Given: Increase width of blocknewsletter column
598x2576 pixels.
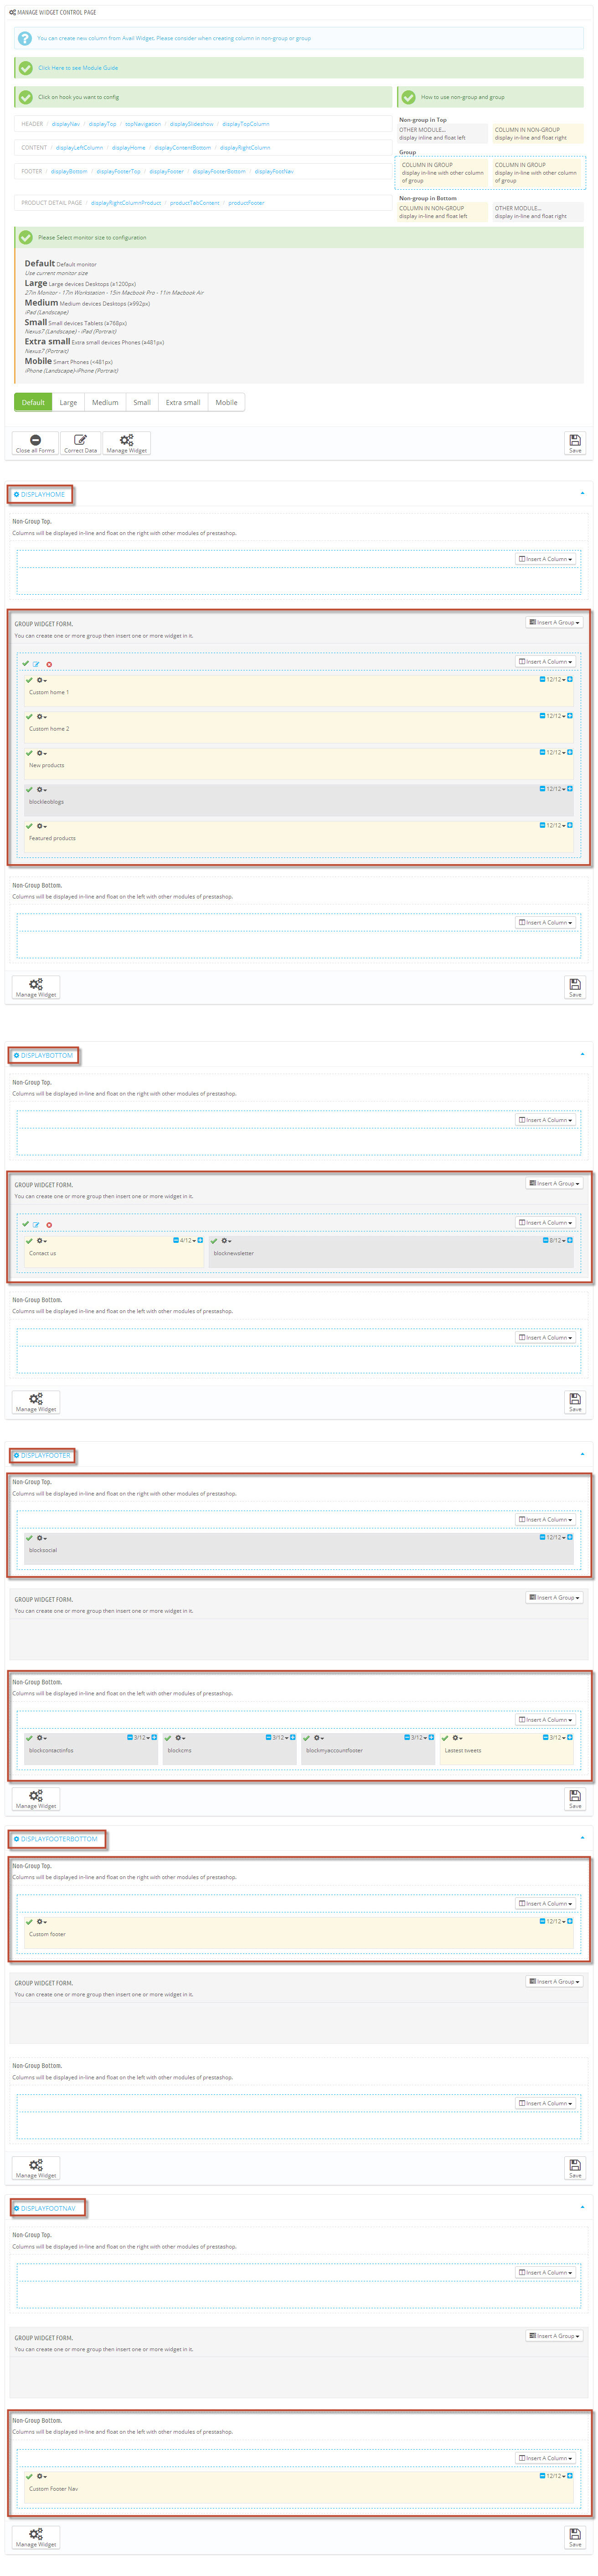Looking at the screenshot, I should coord(570,1240).
